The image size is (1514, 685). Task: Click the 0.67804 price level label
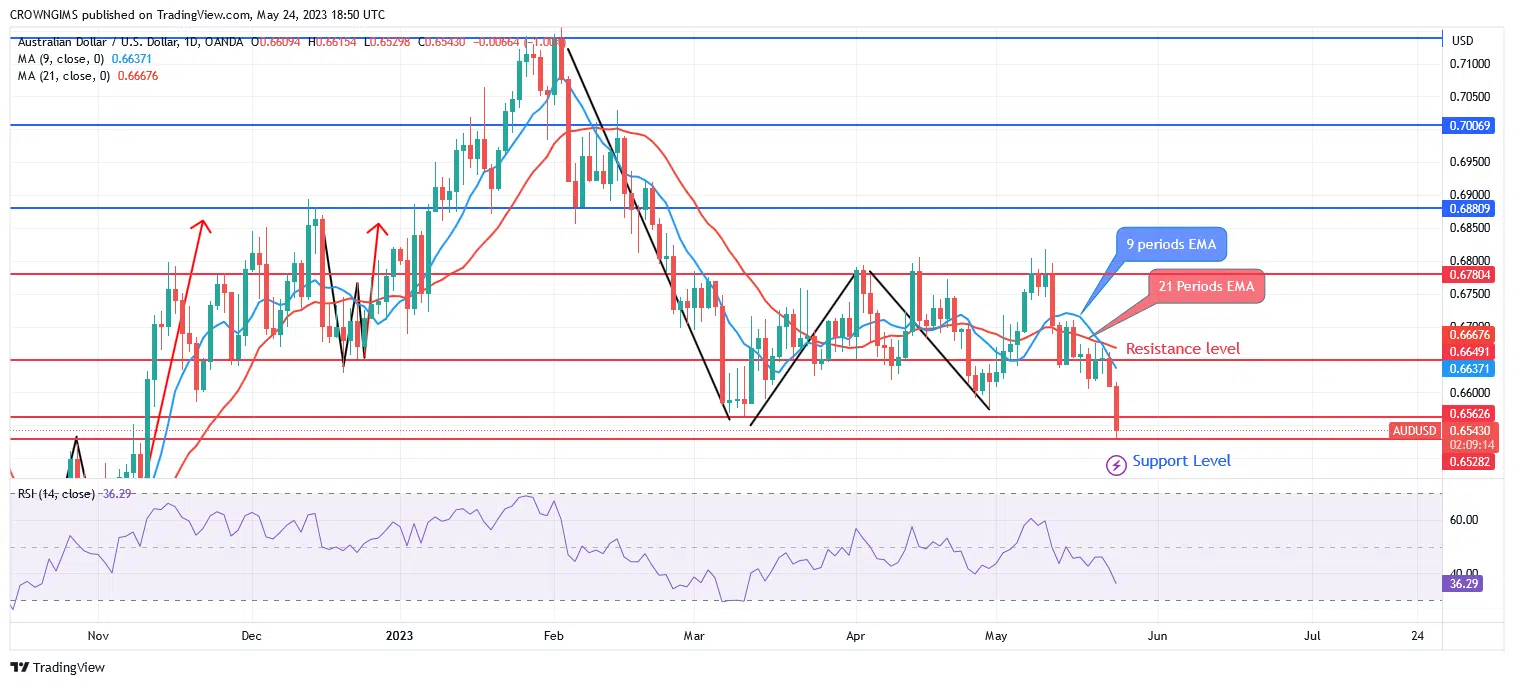tap(1468, 274)
